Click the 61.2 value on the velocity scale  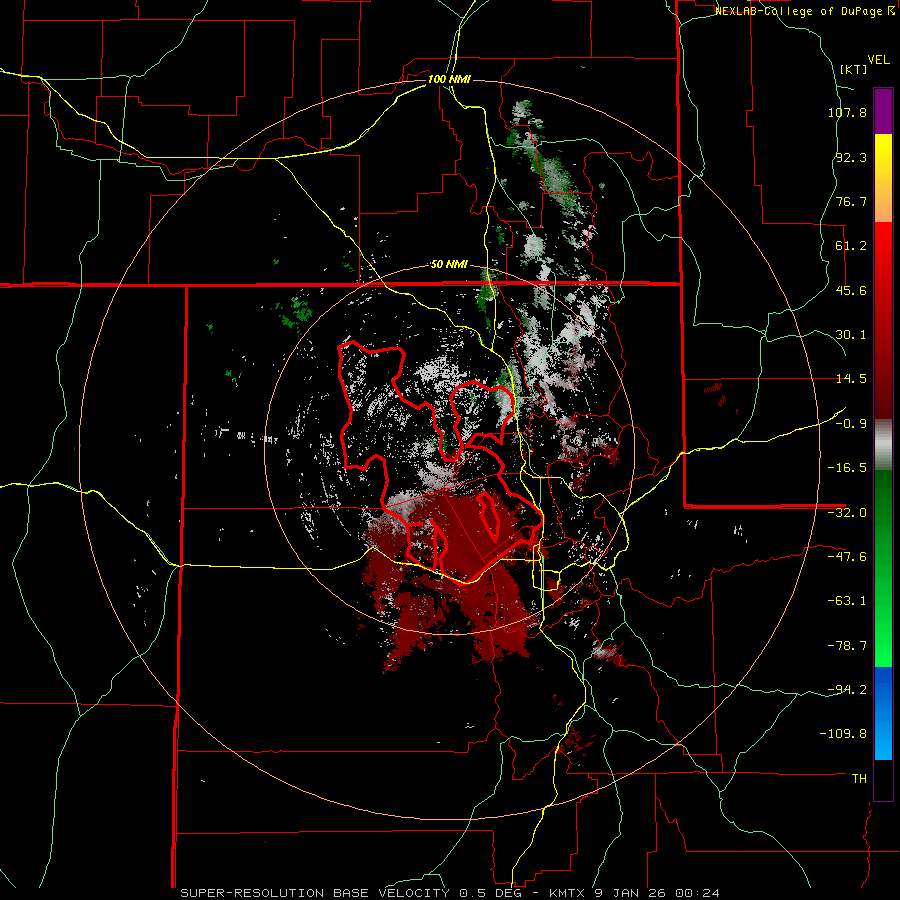click(851, 246)
